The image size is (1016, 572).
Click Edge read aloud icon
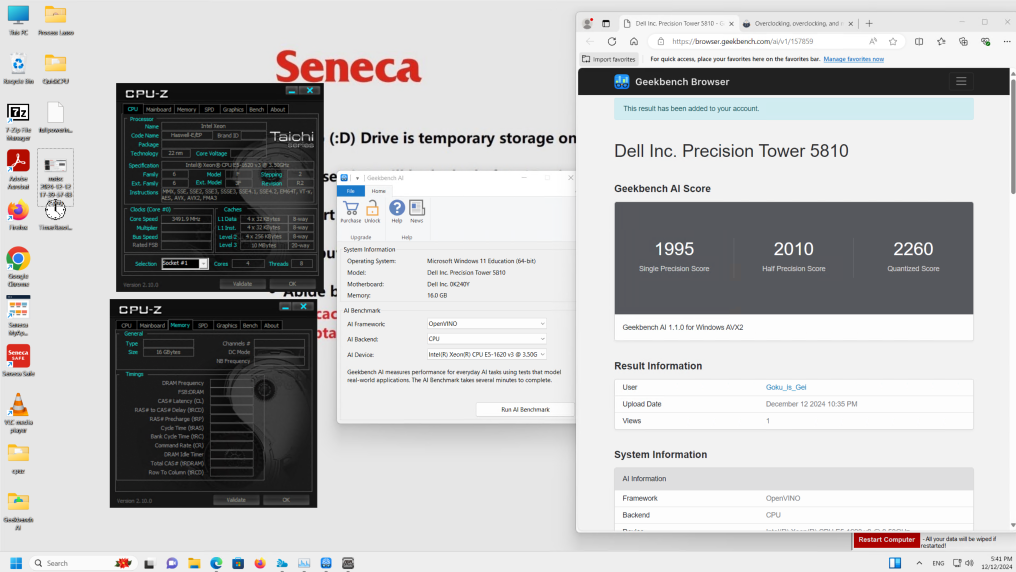click(873, 41)
